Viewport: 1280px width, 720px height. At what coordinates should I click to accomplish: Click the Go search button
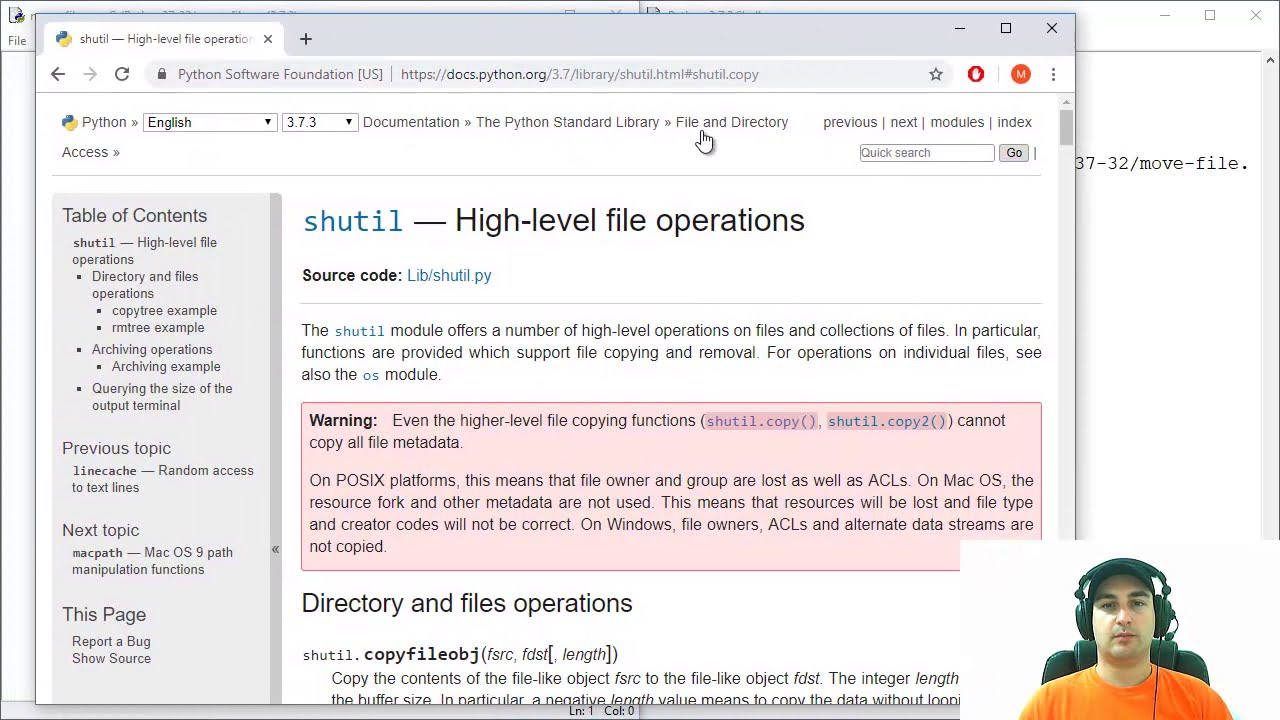pos(1014,153)
